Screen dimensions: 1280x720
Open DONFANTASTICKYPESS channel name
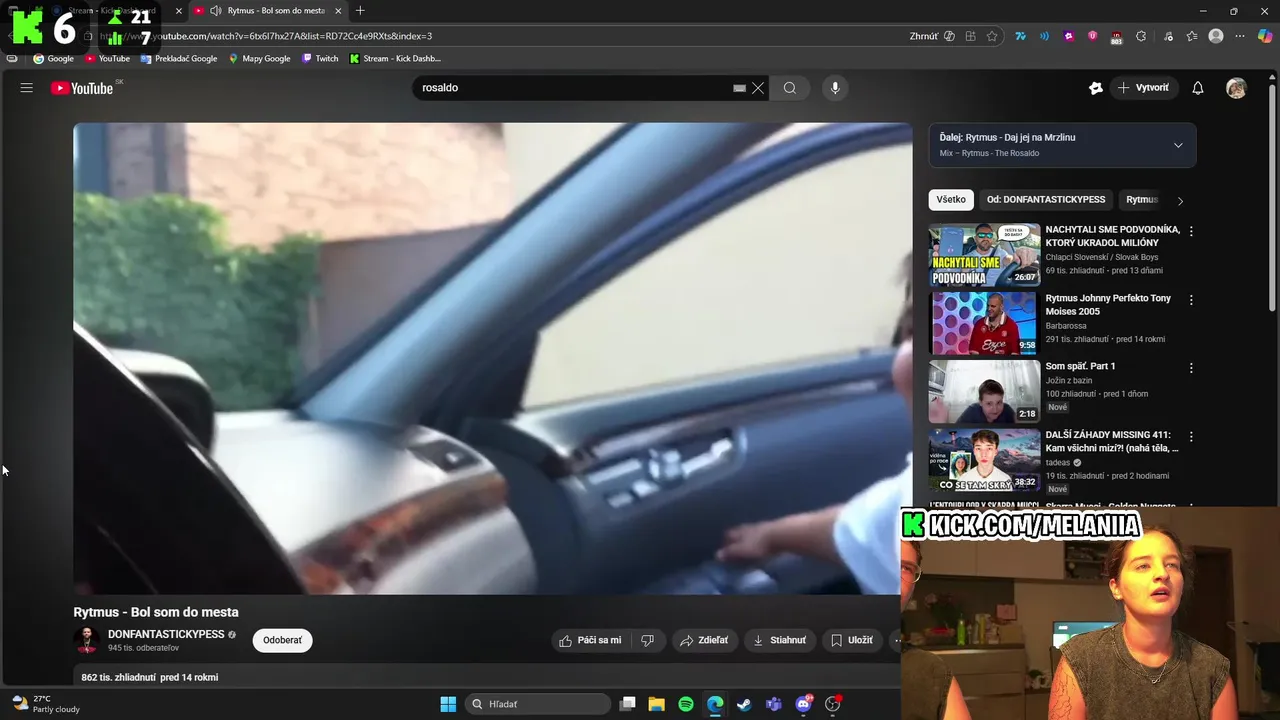tap(166, 634)
